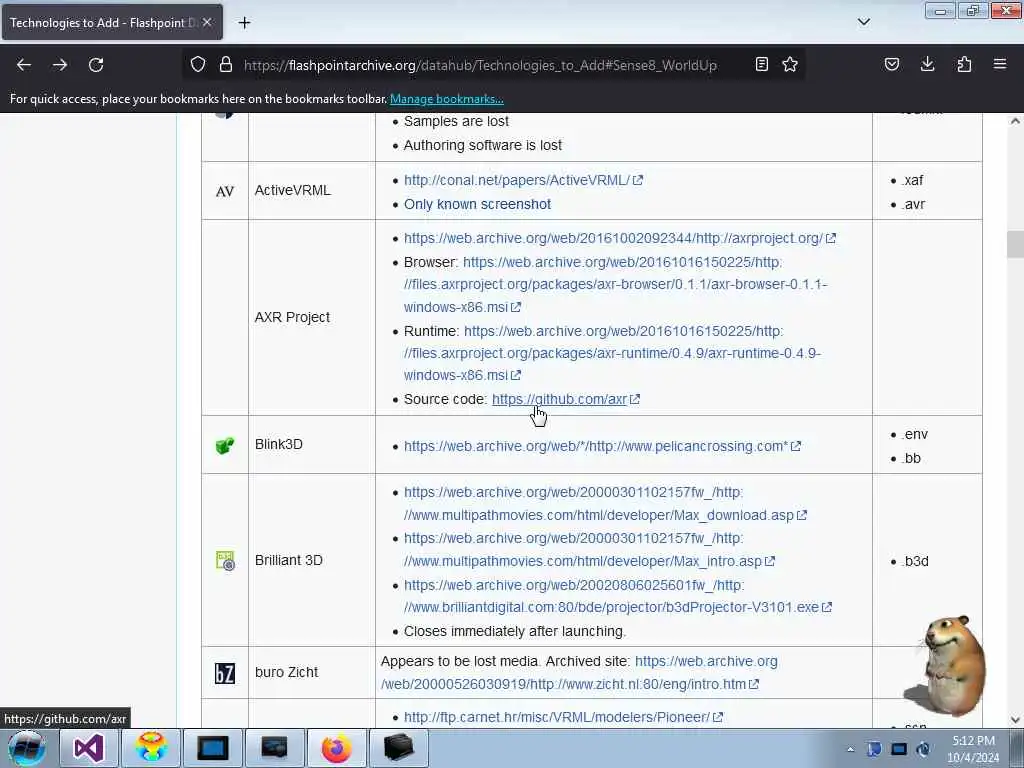This screenshot has height=768, width=1024.
Task: Open Only known screenshot link
Action: point(477,204)
